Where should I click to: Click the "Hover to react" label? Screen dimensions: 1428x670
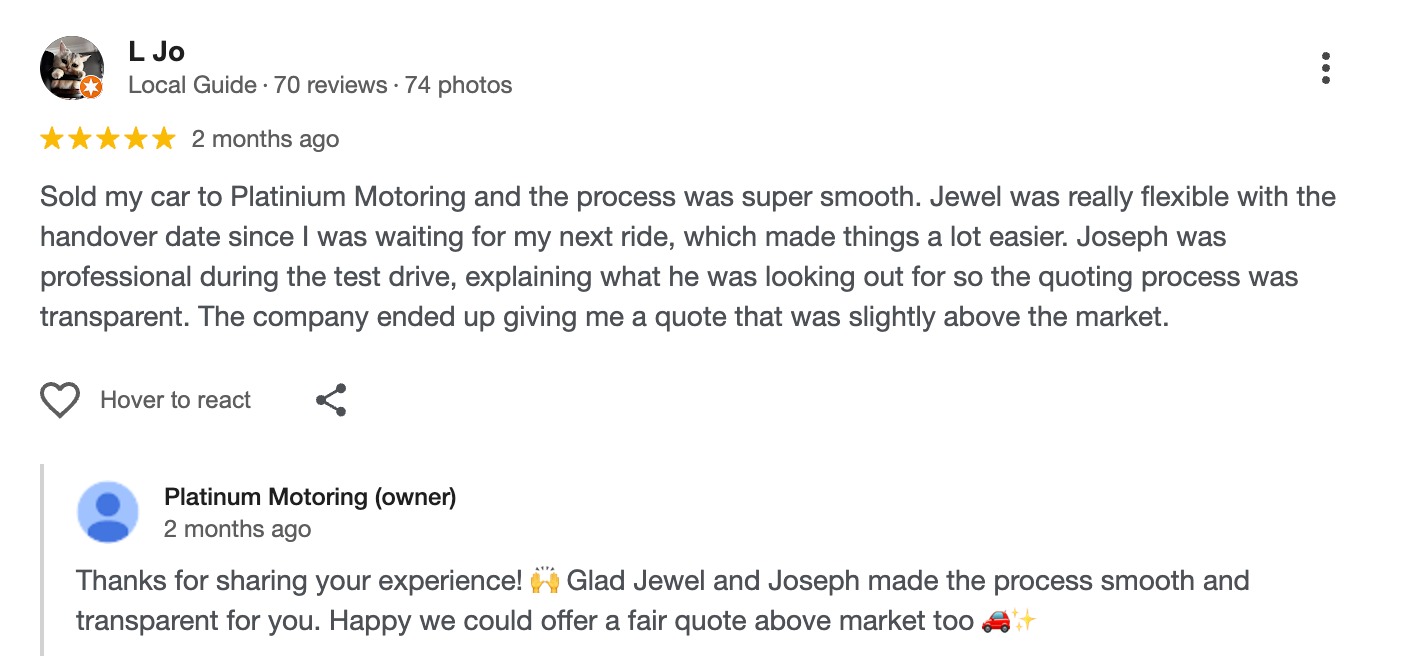point(176,400)
